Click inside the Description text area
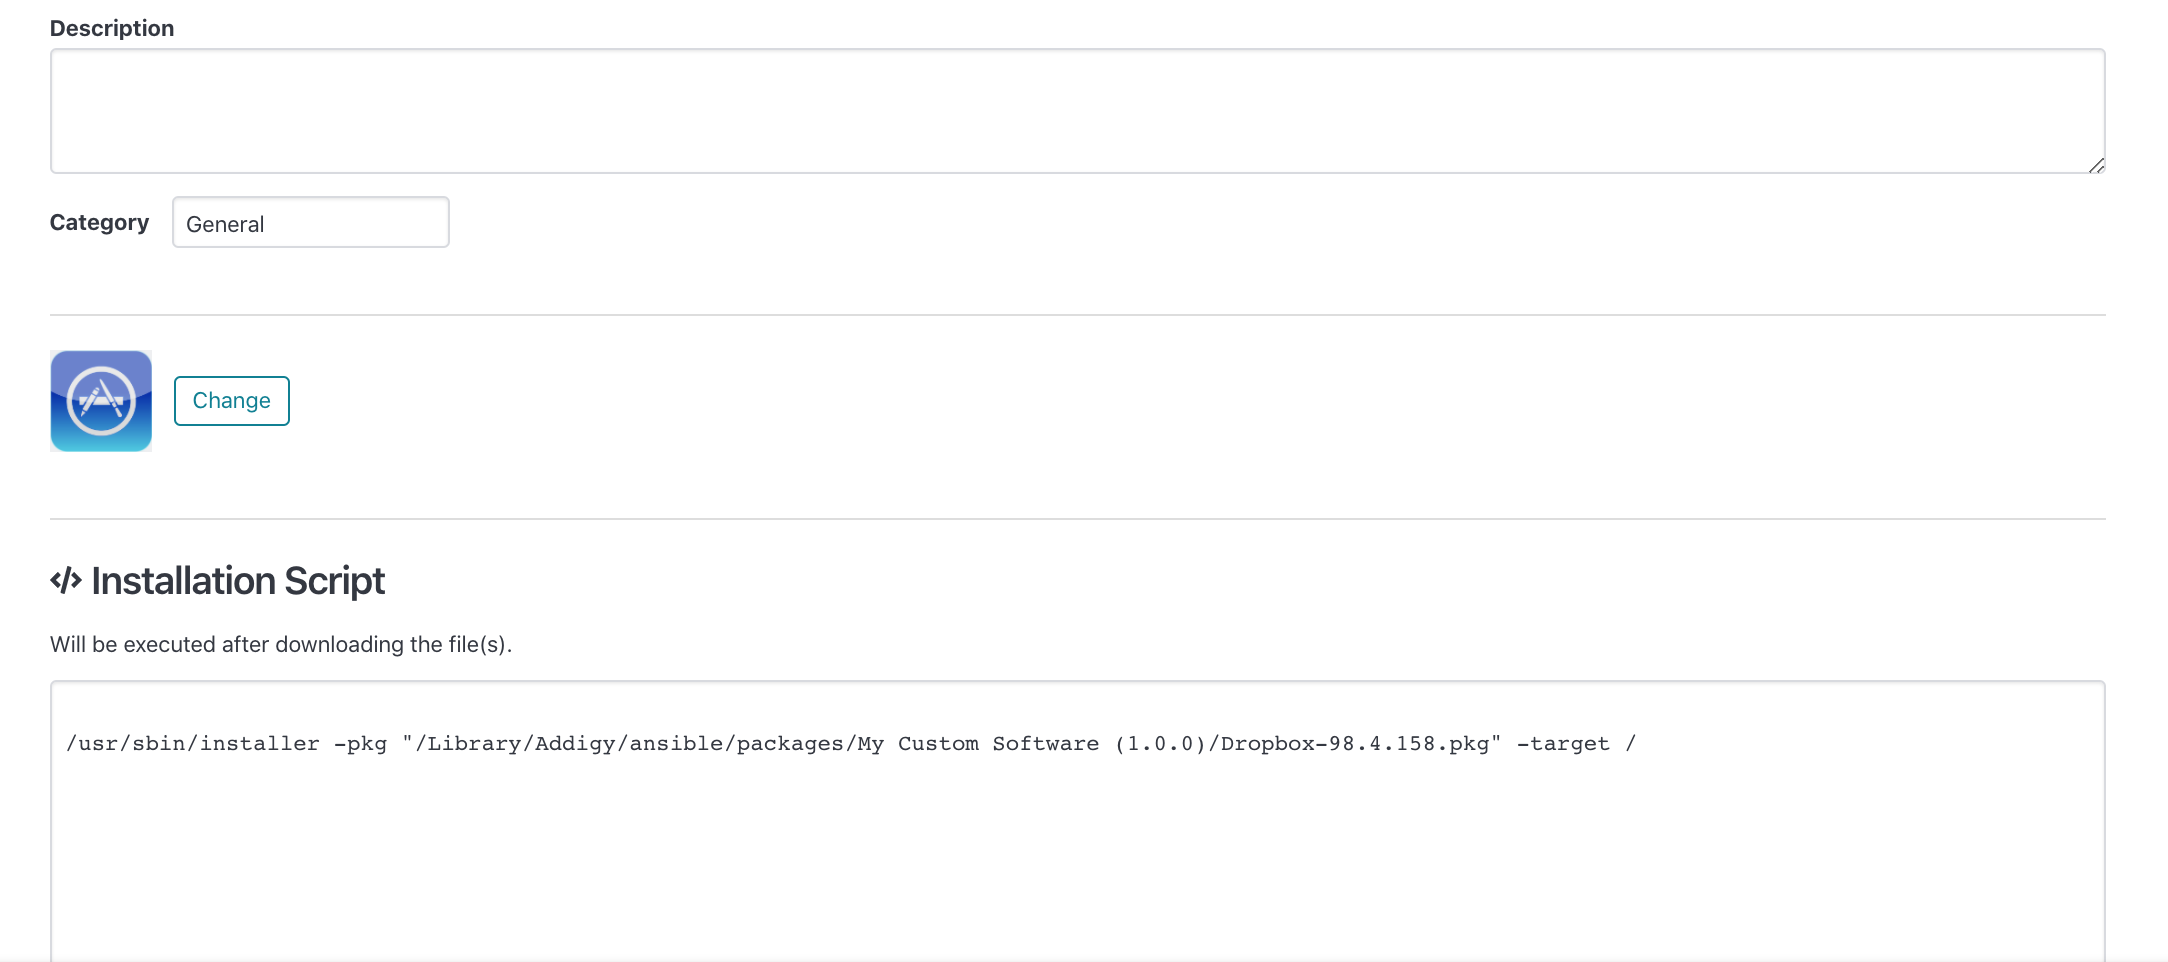Image resolution: width=2168 pixels, height=962 pixels. tap(1075, 110)
